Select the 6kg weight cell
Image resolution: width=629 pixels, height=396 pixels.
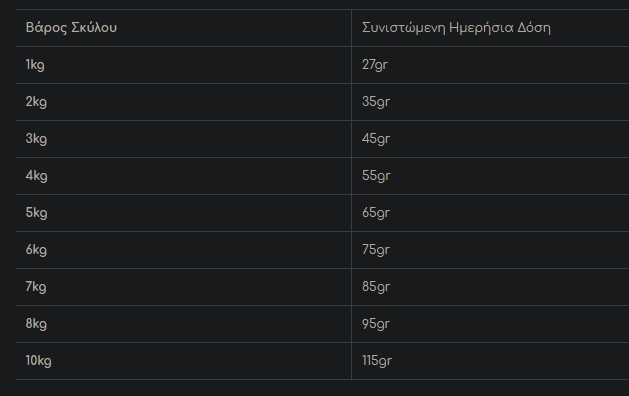coord(183,250)
